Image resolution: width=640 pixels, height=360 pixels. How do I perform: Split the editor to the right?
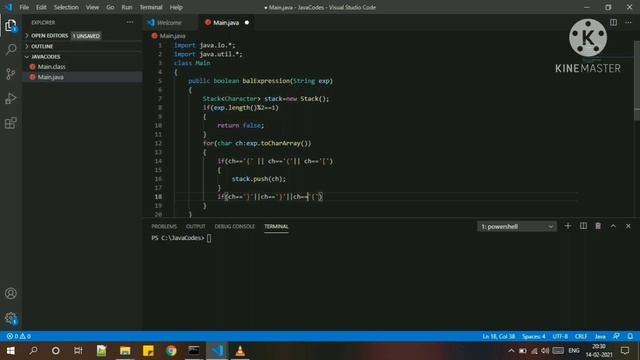point(613,22)
